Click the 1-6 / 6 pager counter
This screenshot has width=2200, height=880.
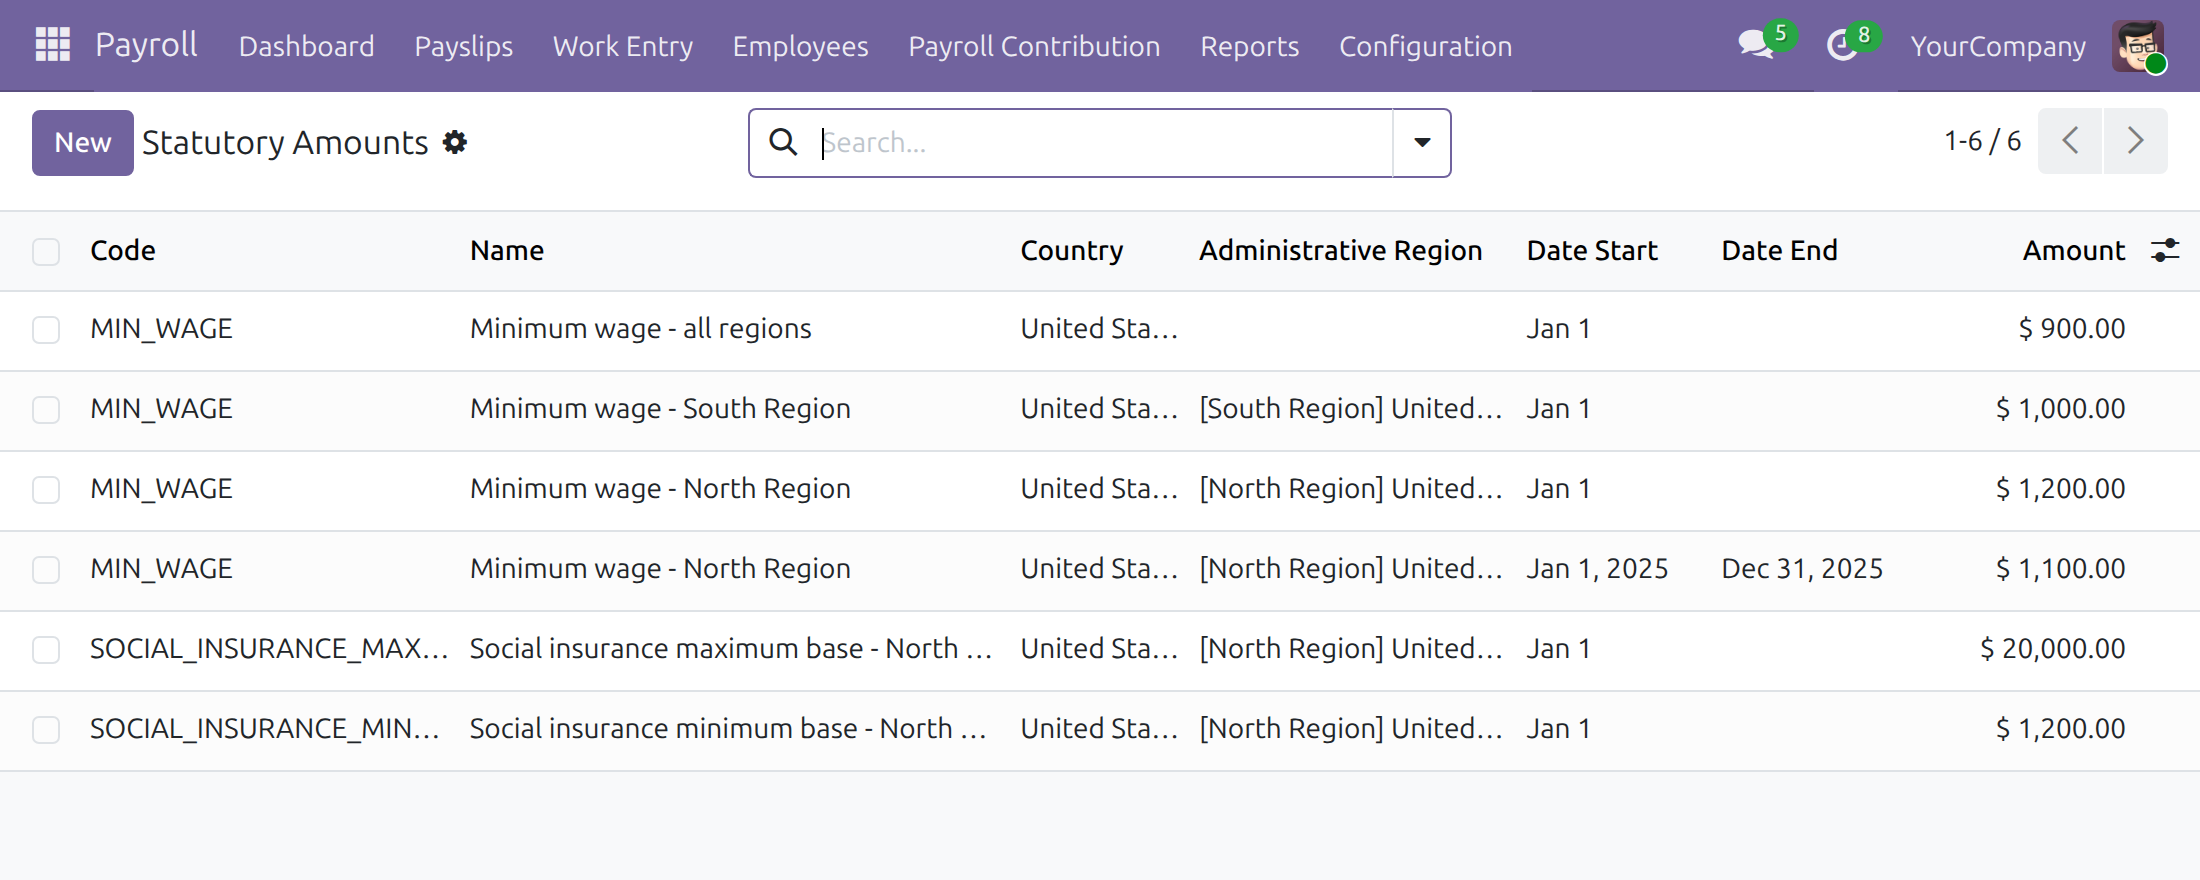tap(1982, 141)
